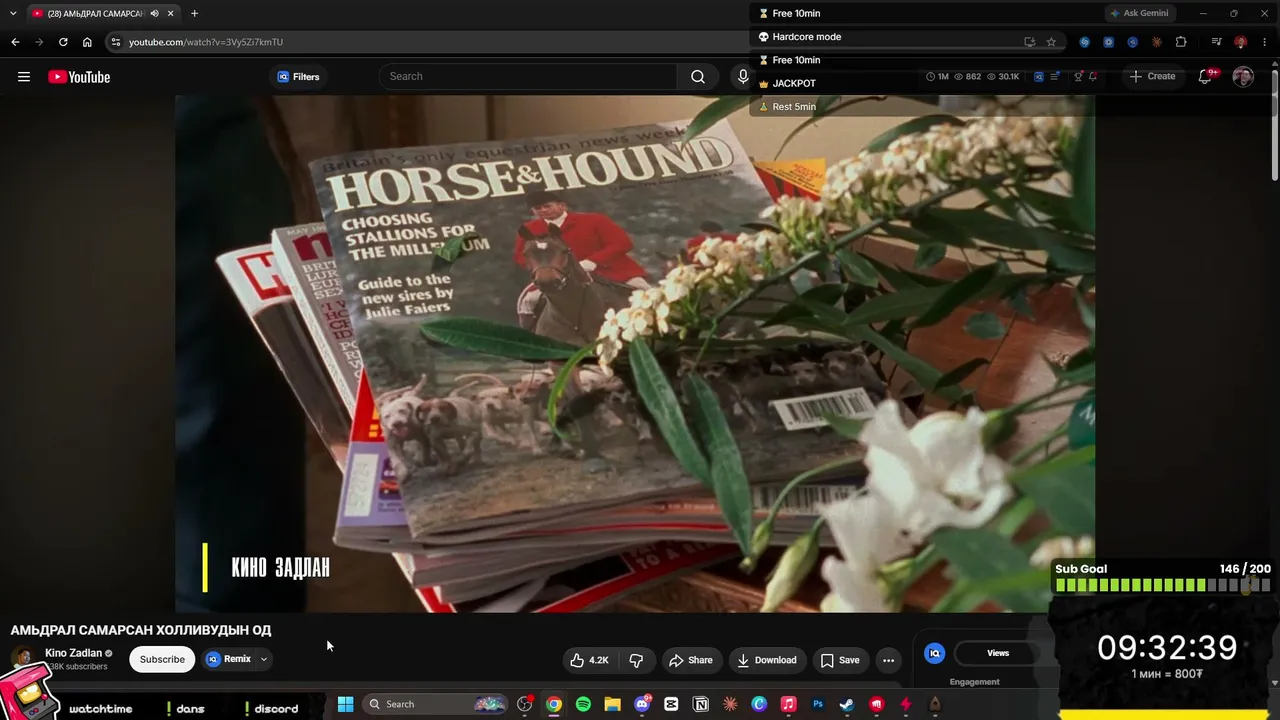Image resolution: width=1280 pixels, height=720 pixels.
Task: Open the Chrome three-dot menu
Action: point(1264,42)
